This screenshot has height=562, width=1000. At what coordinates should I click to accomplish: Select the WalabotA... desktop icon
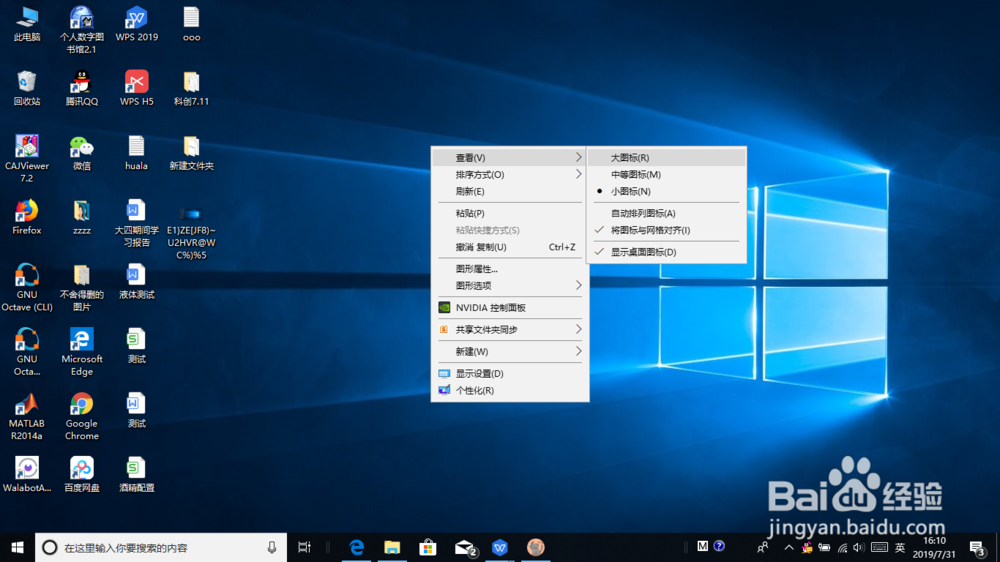tap(27, 475)
